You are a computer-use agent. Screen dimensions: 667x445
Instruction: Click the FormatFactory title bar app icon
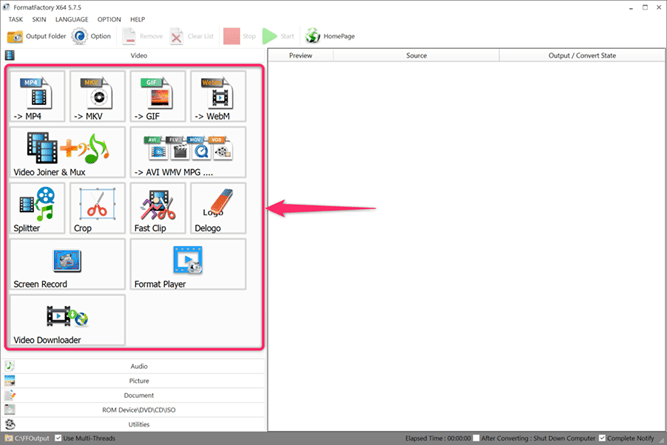coord(6,7)
